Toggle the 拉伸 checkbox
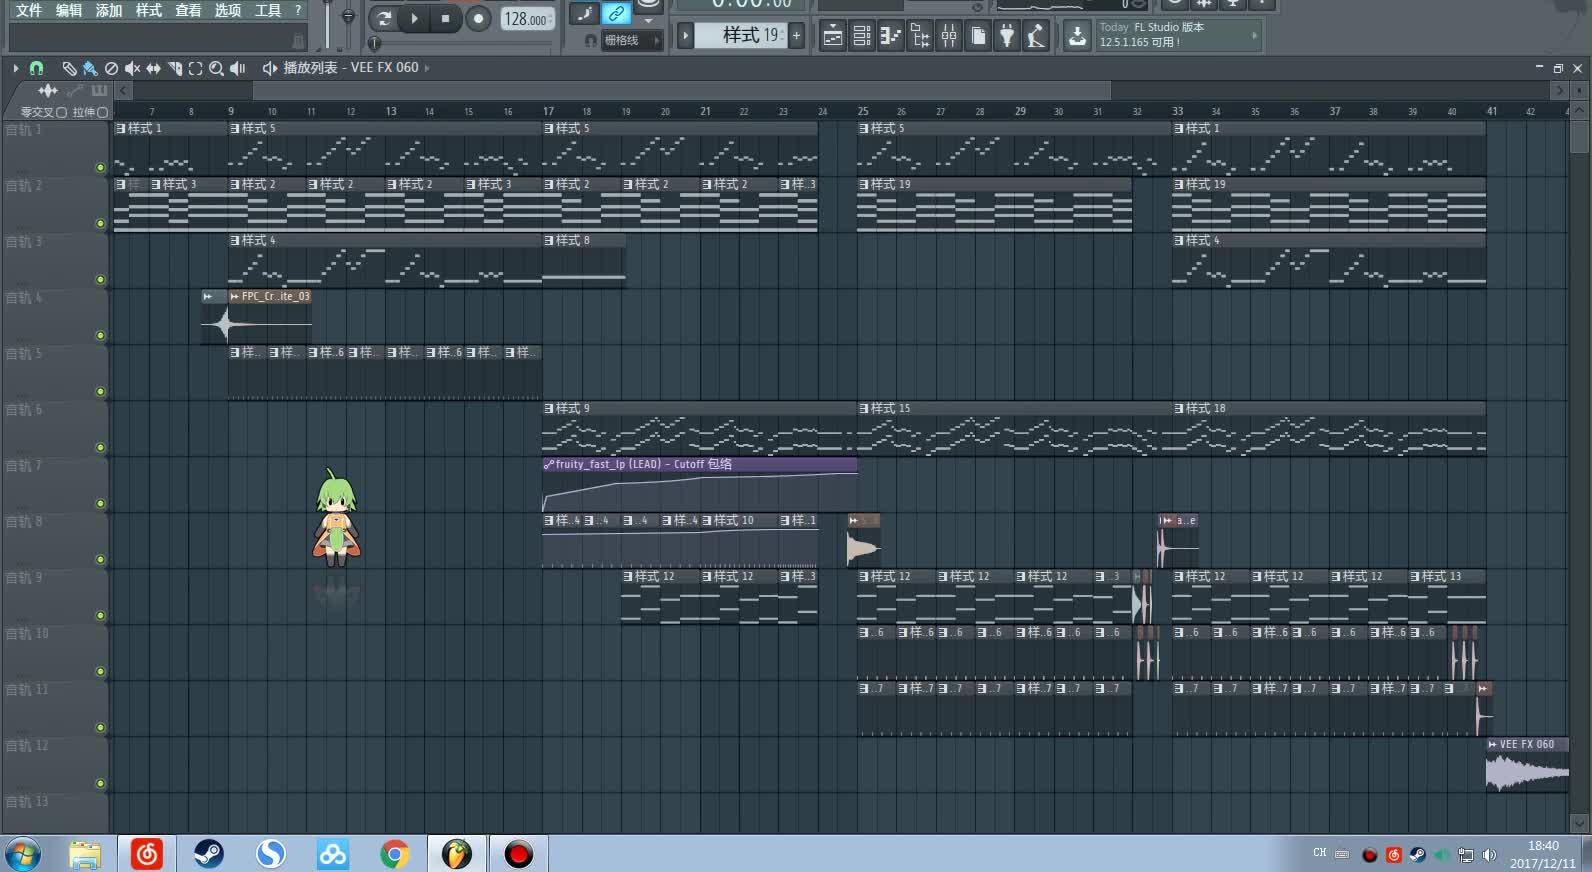The height and width of the screenshot is (872, 1592). pos(102,112)
